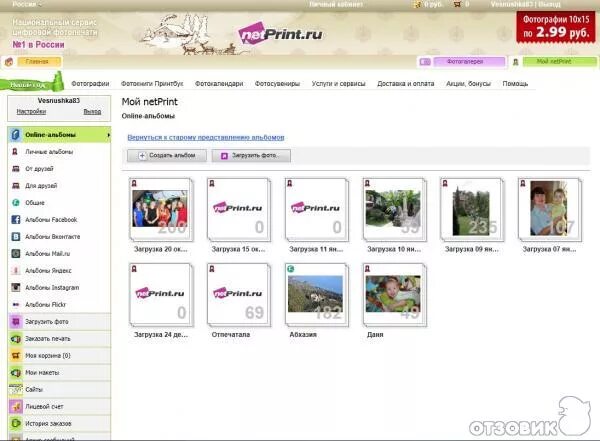Open the Услуги и сервисы menu
This screenshot has height=441, width=600.
coord(338,83)
